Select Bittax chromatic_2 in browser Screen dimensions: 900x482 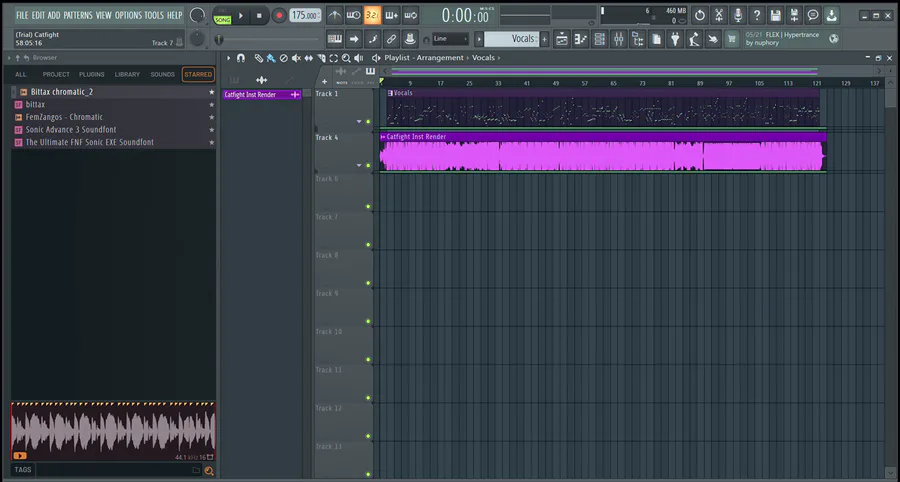pos(112,92)
